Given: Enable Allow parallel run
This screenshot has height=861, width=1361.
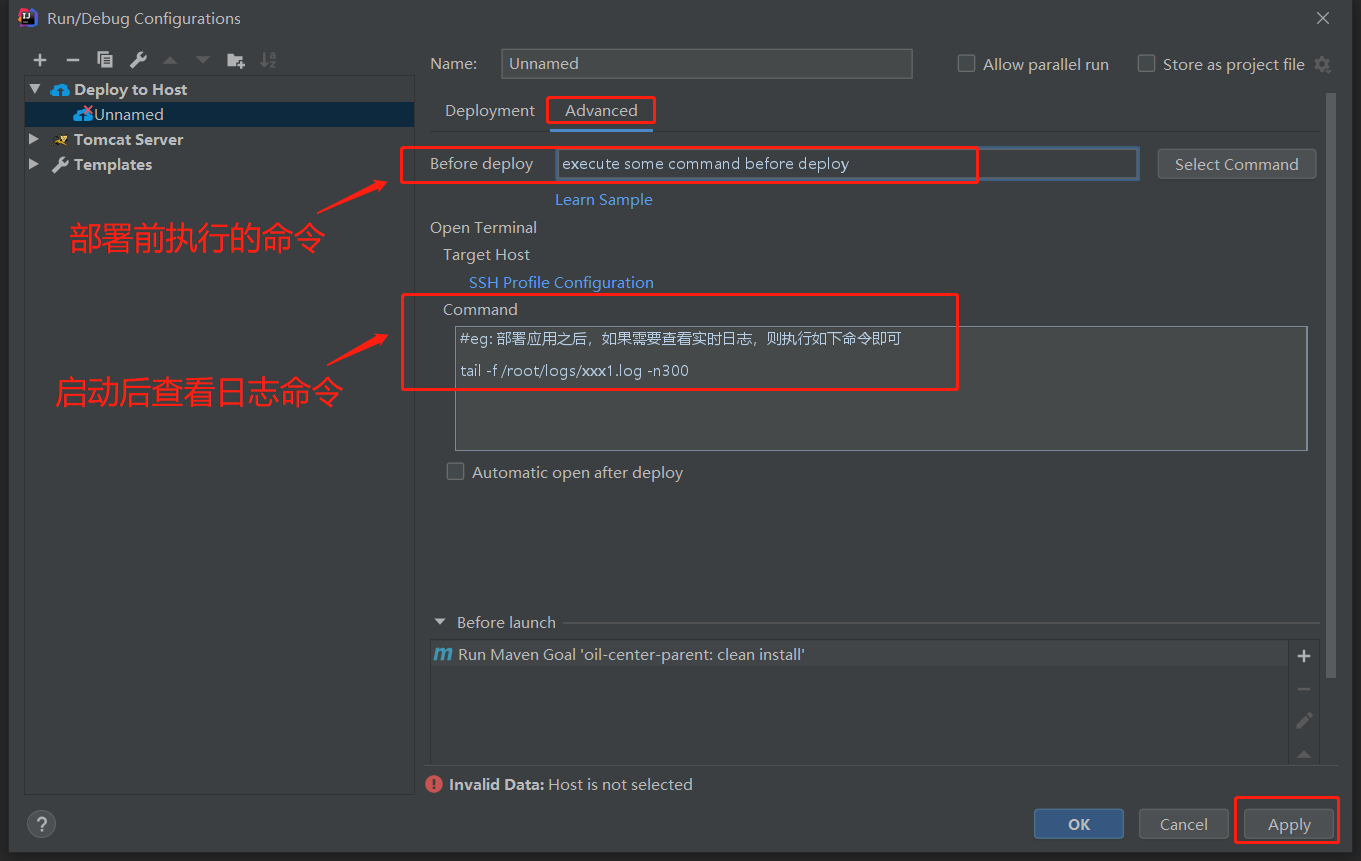Looking at the screenshot, I should click(966, 63).
